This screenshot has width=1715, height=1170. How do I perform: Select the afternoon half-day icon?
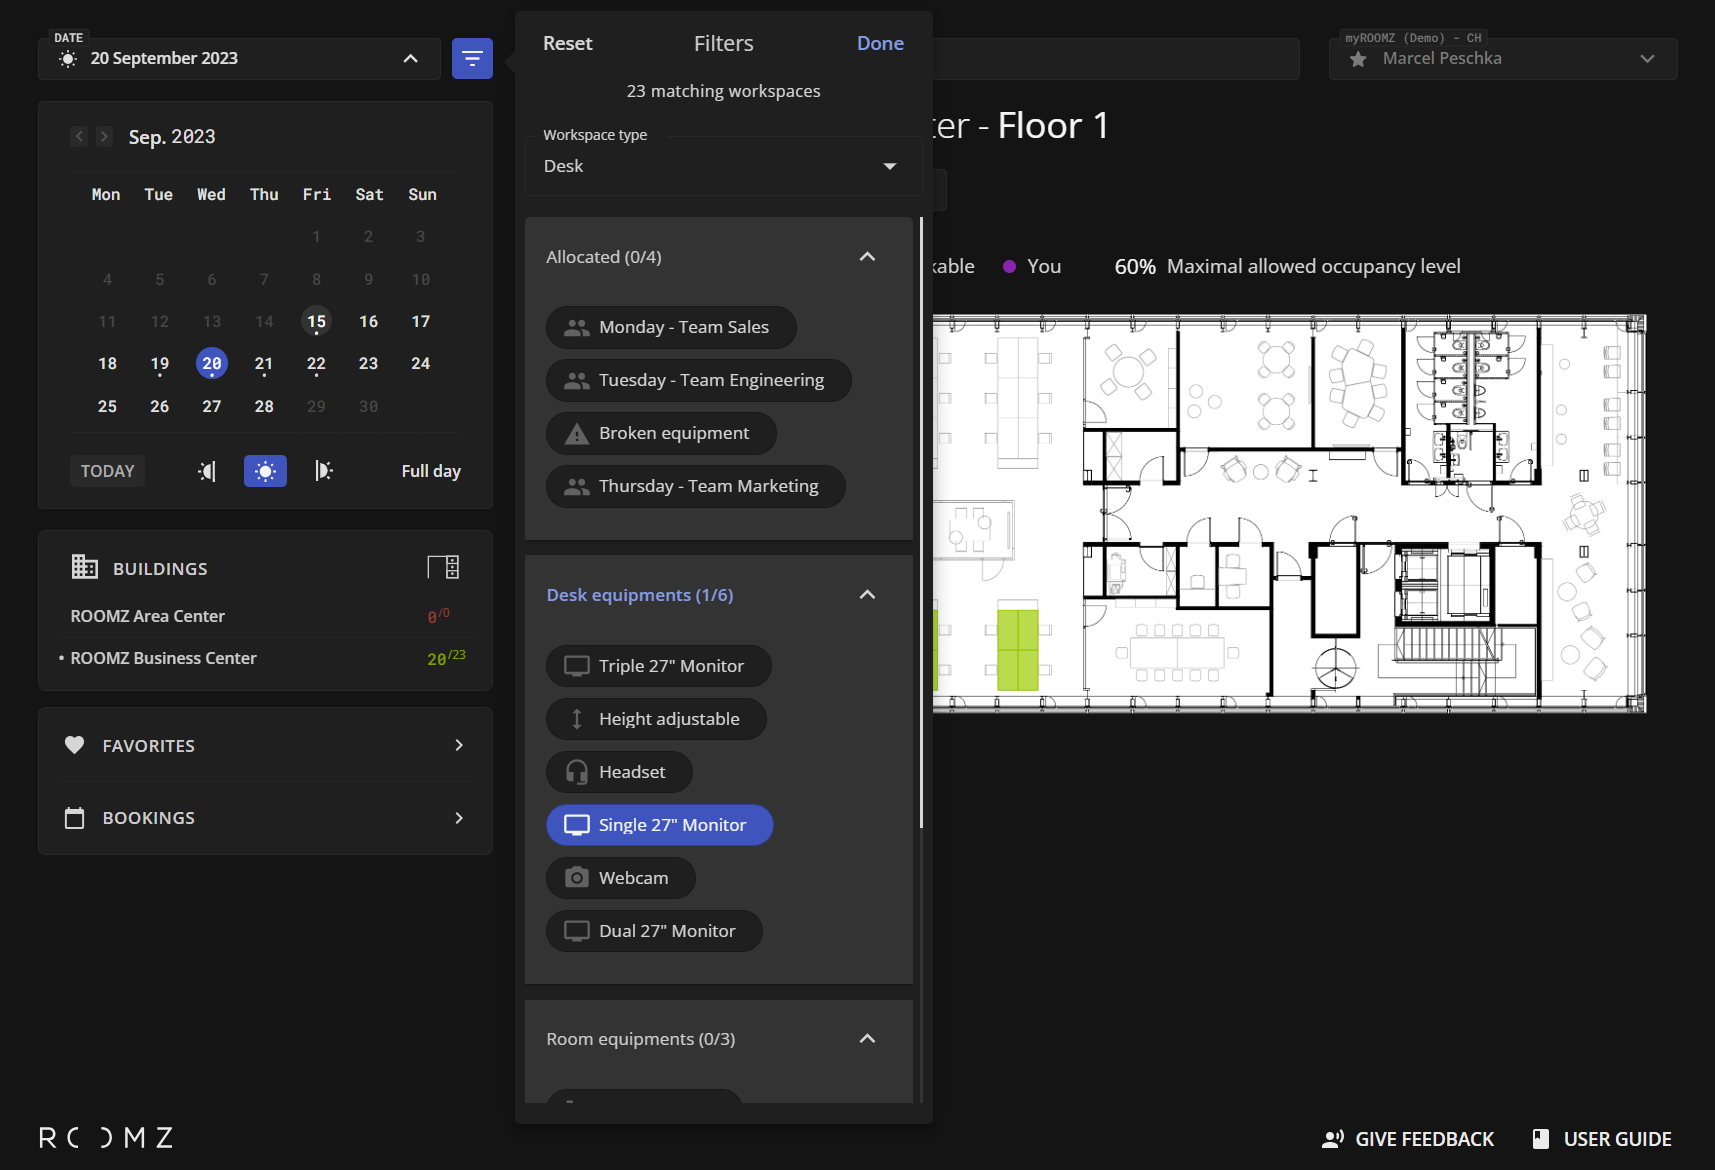click(x=323, y=471)
